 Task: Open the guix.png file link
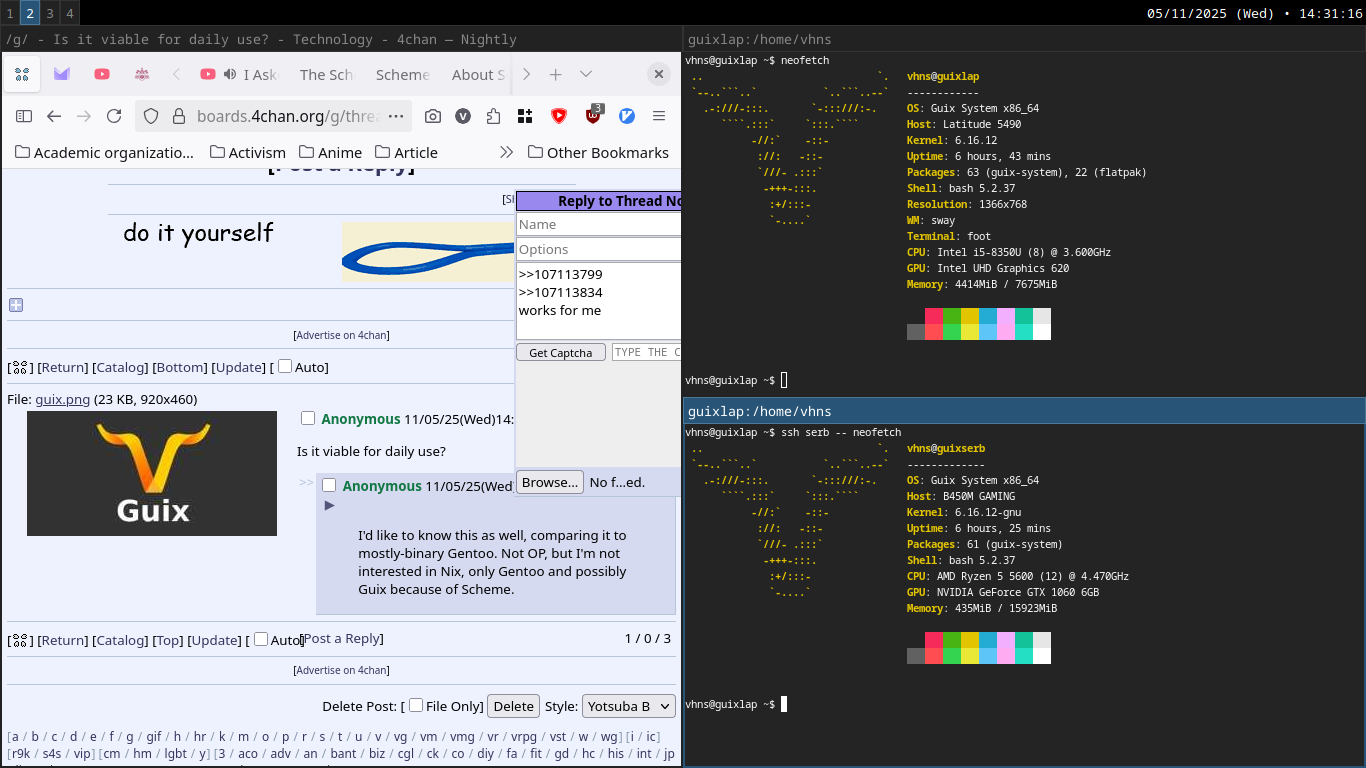point(62,399)
